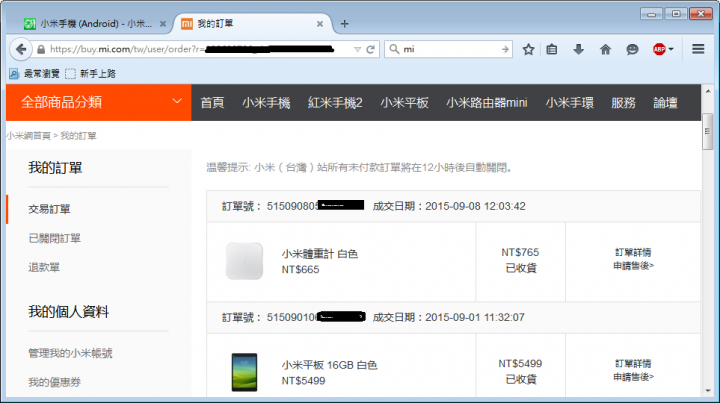Open 小米路由器mini navigation item

487,103
